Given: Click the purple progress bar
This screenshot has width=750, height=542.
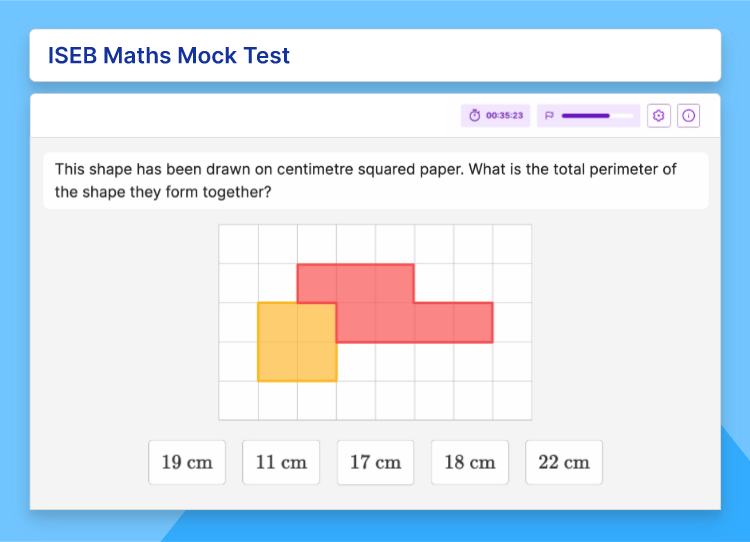Looking at the screenshot, I should pos(597,116).
